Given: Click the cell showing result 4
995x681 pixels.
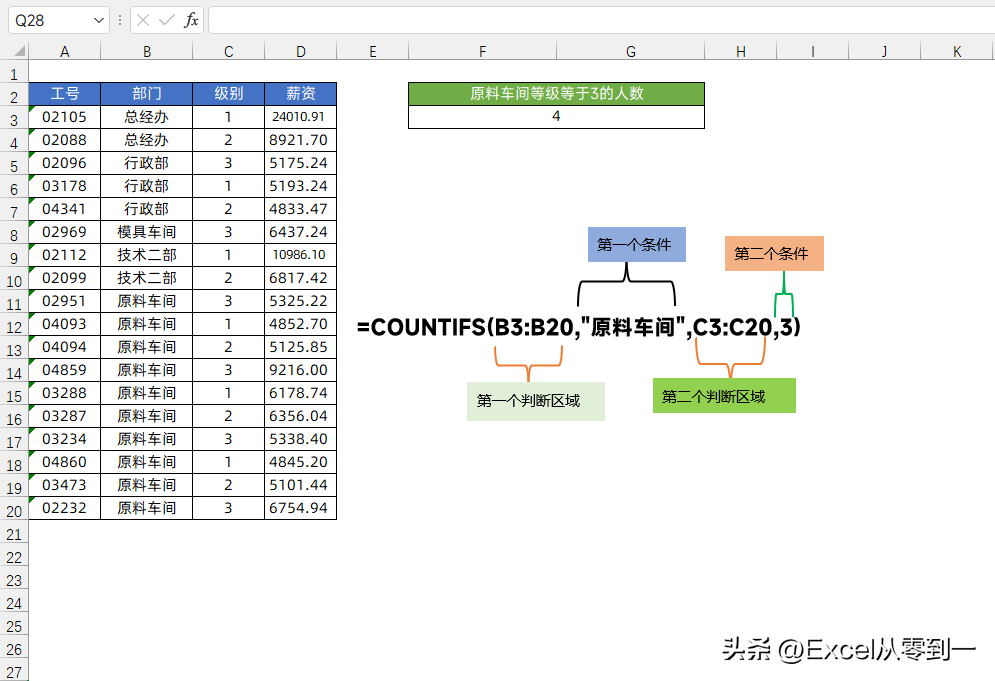Looking at the screenshot, I should (556, 117).
